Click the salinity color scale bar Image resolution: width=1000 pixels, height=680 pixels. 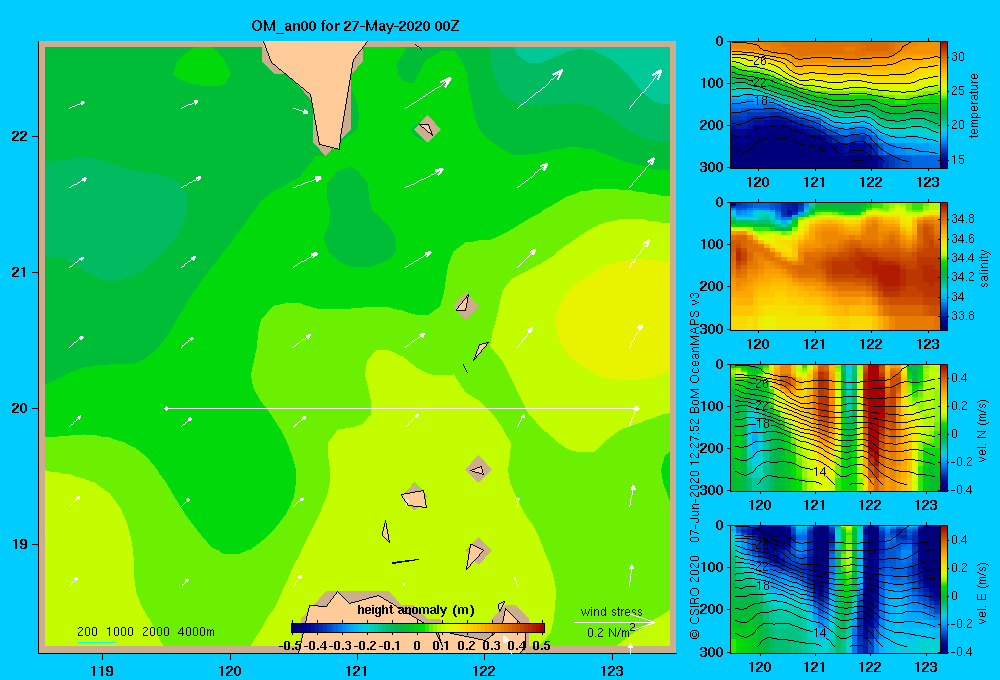(944, 266)
